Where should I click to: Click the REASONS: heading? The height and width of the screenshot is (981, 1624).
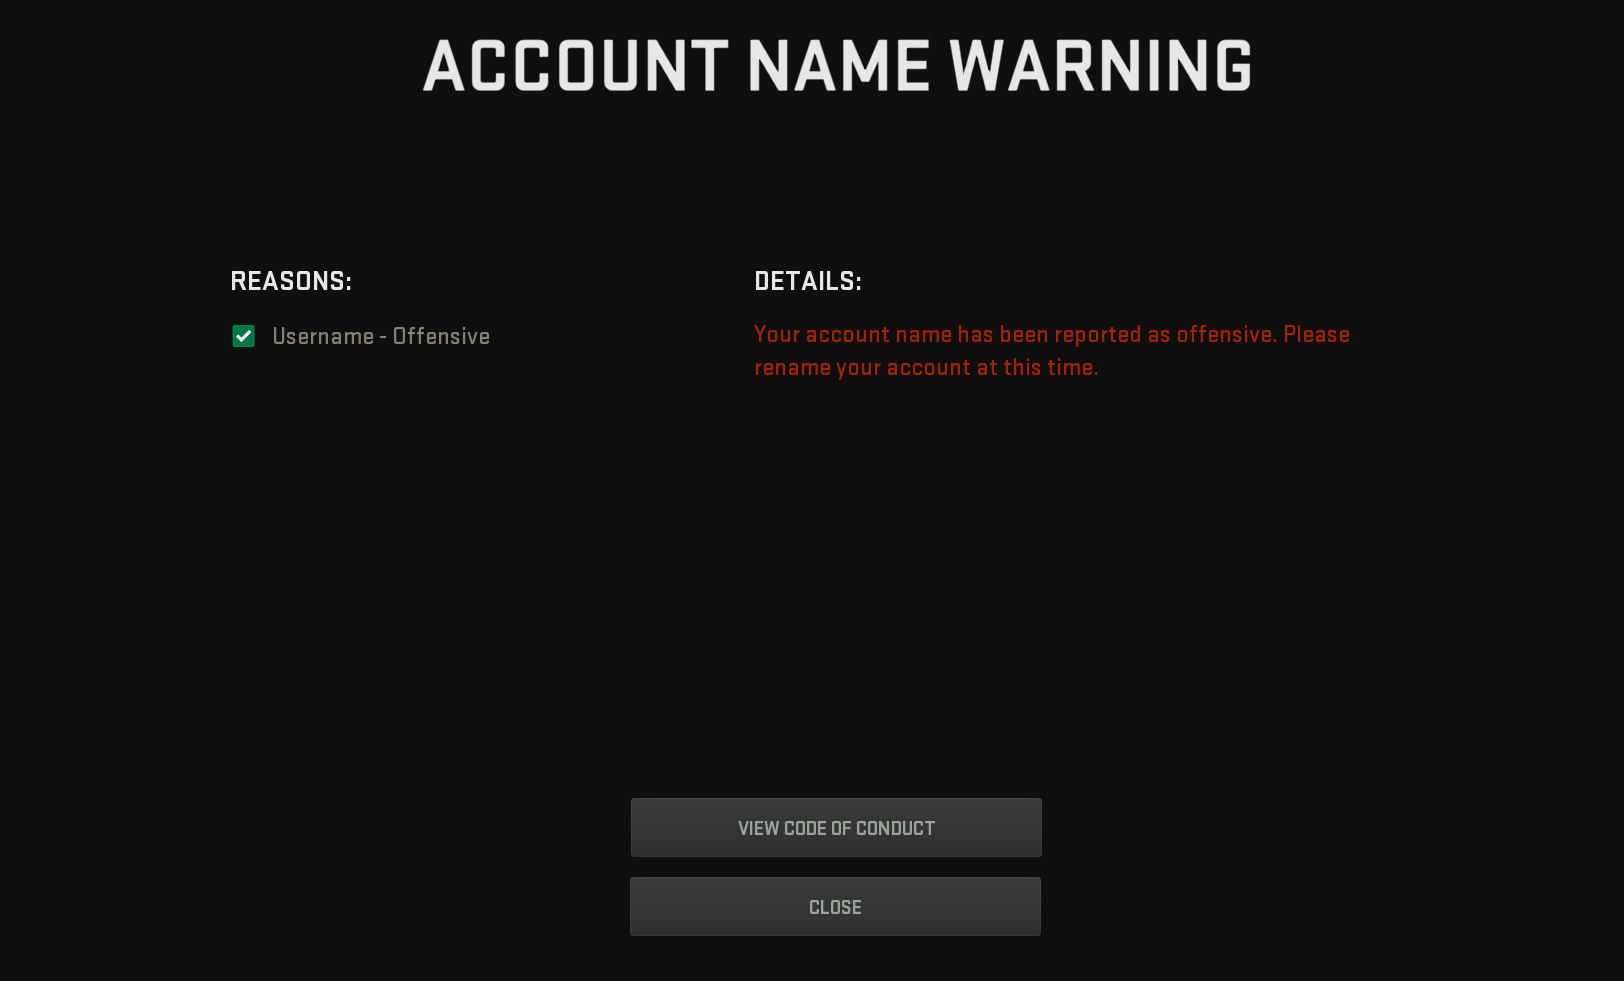point(291,282)
